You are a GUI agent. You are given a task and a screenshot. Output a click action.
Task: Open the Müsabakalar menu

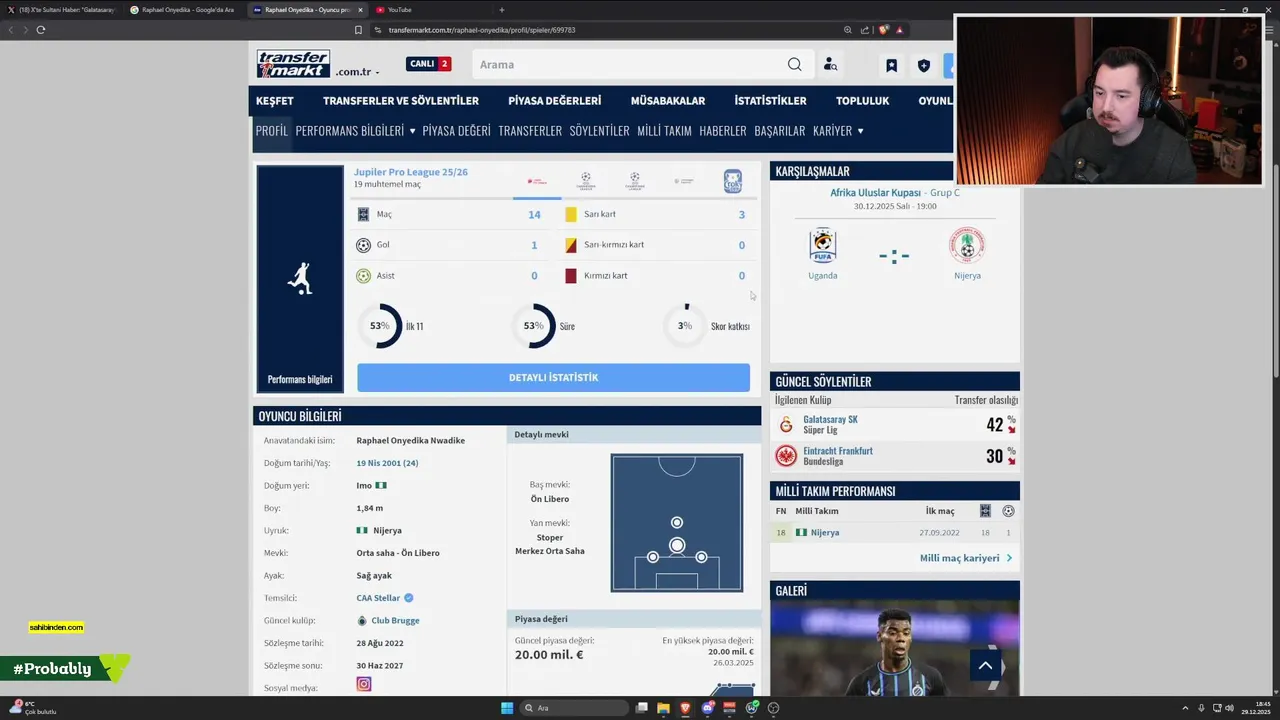[668, 101]
